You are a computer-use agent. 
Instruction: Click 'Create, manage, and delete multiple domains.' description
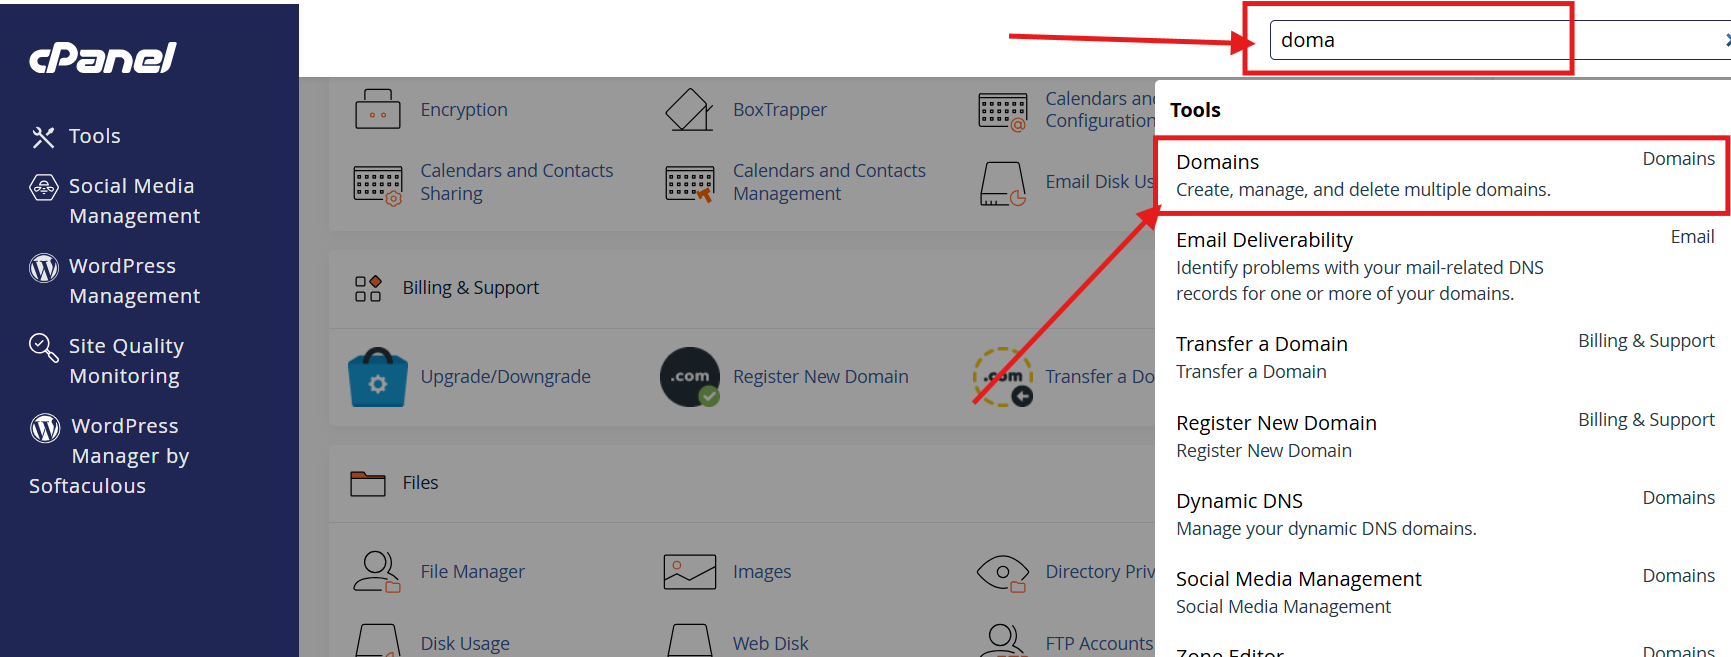pos(1363,190)
